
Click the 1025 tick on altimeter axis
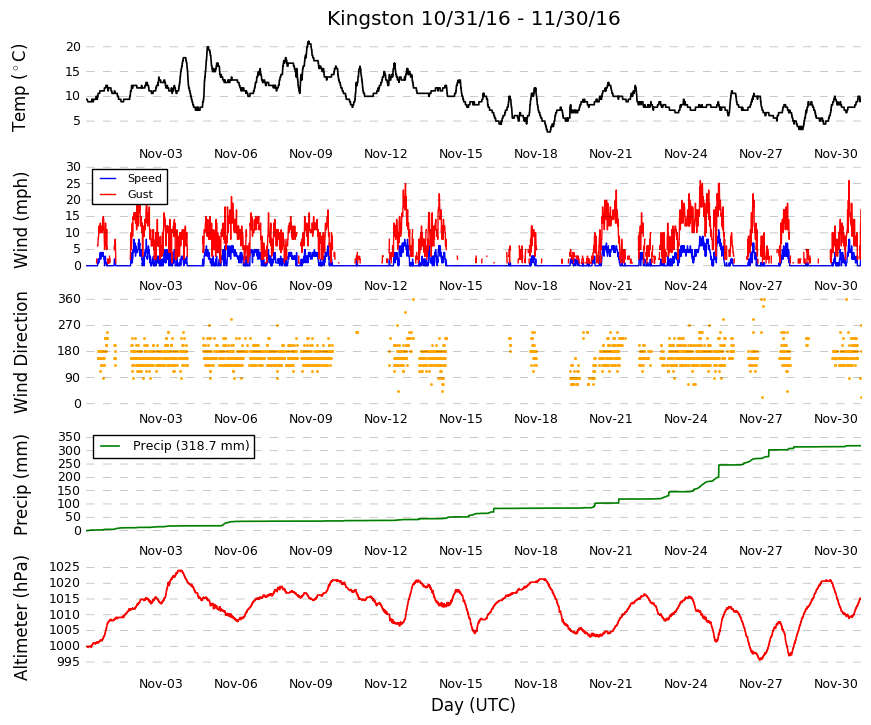pos(64,567)
